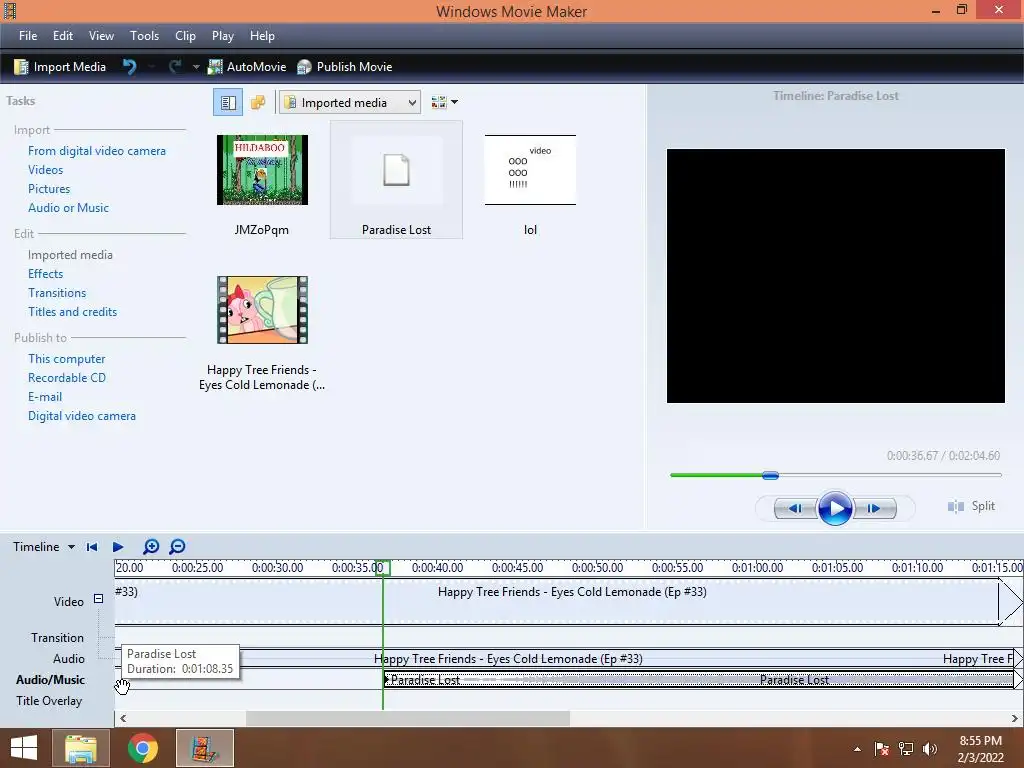Viewport: 1024px width, 768px height.
Task: Select the Paradise Lost media file
Action: point(396,180)
